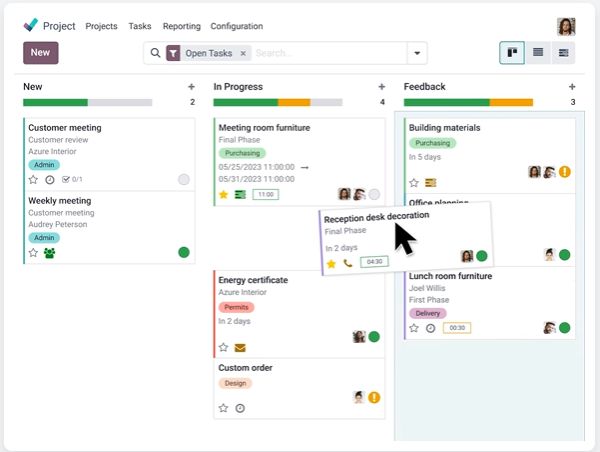Screen dimensions: 600x452
Task: Switch to Kanban view
Action: click(x=512, y=53)
